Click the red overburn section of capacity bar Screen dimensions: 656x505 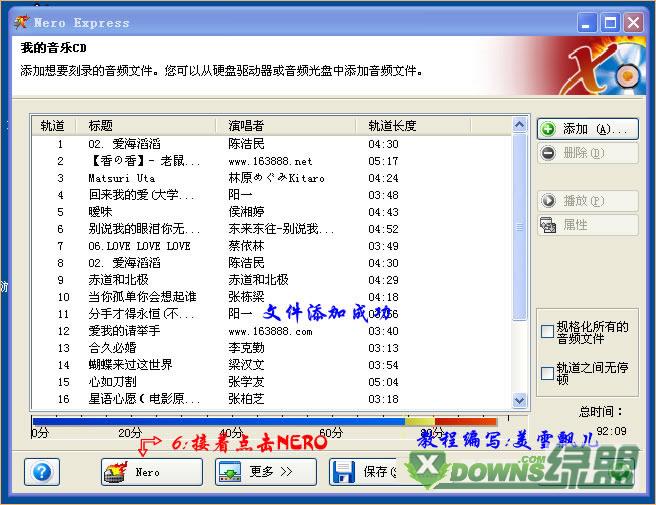pyautogui.click(x=466, y=421)
